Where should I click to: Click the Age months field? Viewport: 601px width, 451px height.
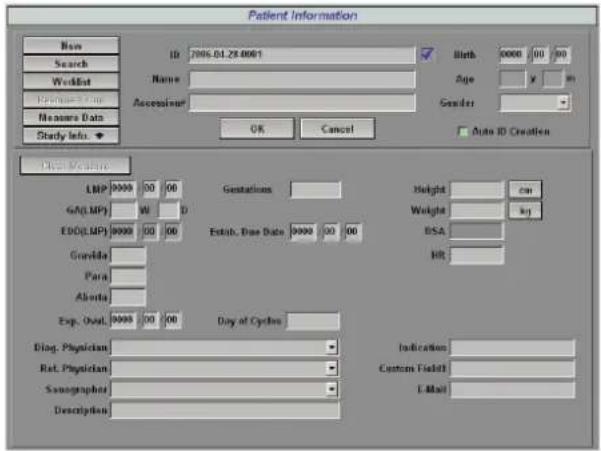click(553, 79)
